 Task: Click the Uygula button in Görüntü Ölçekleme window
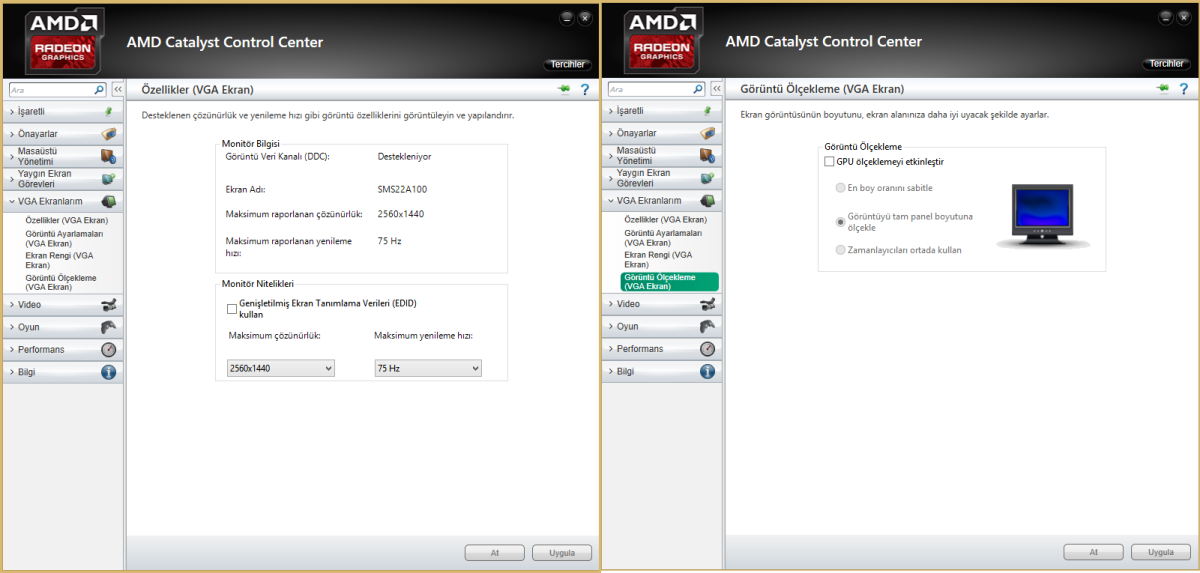(x=1161, y=552)
